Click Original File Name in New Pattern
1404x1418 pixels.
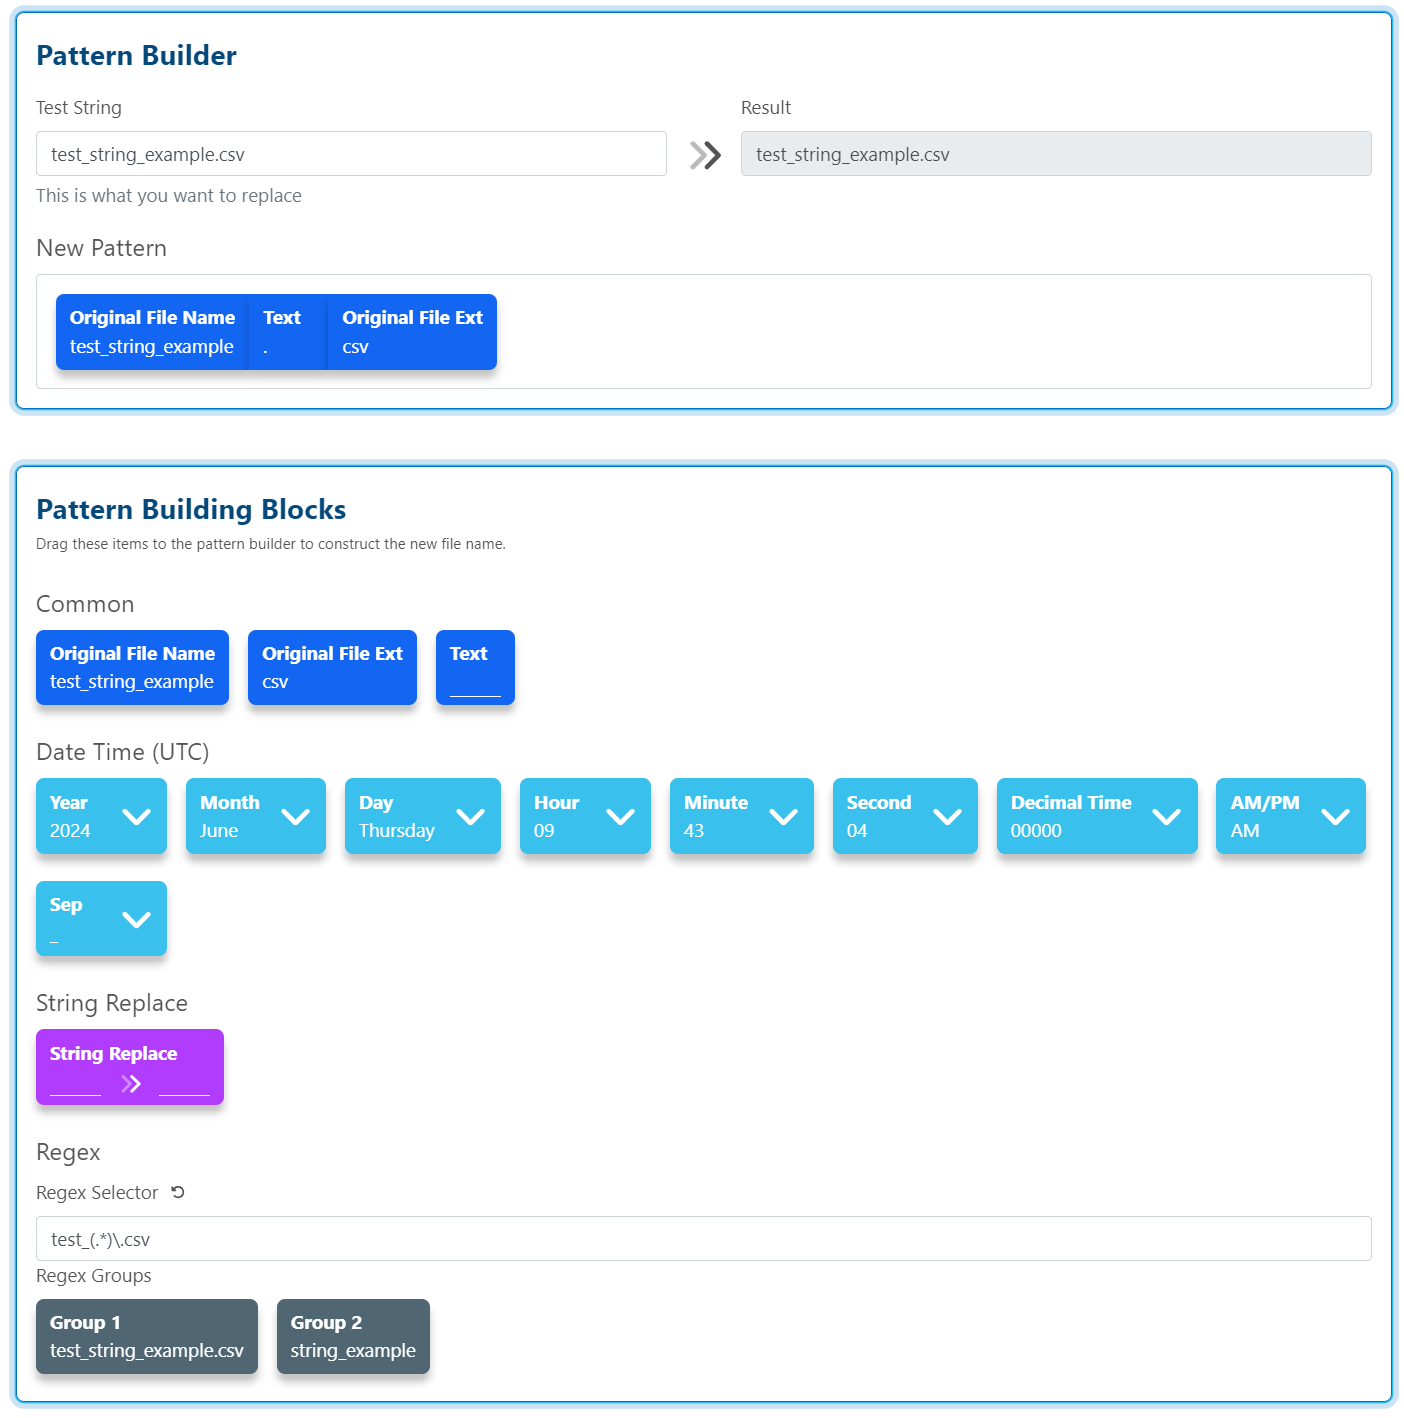coord(152,332)
